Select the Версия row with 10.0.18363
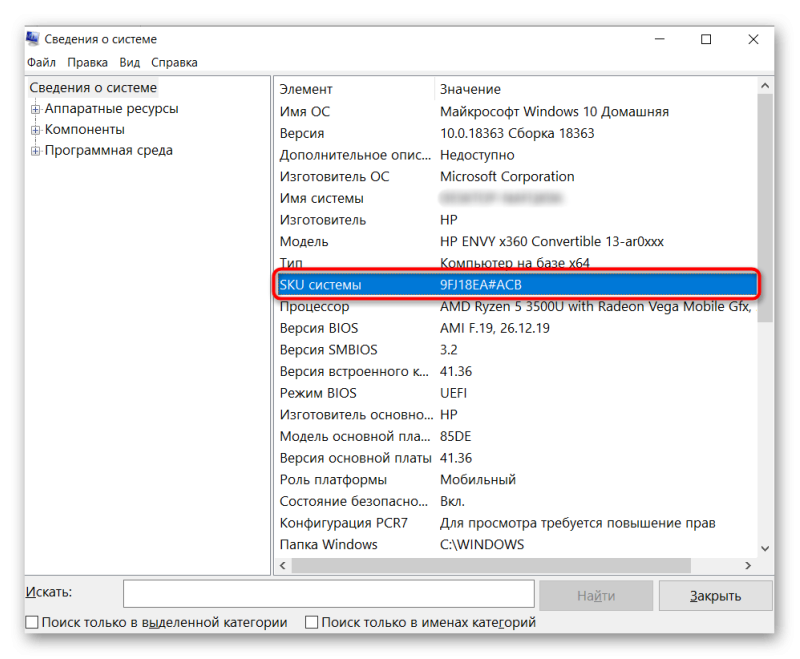 tap(516, 133)
